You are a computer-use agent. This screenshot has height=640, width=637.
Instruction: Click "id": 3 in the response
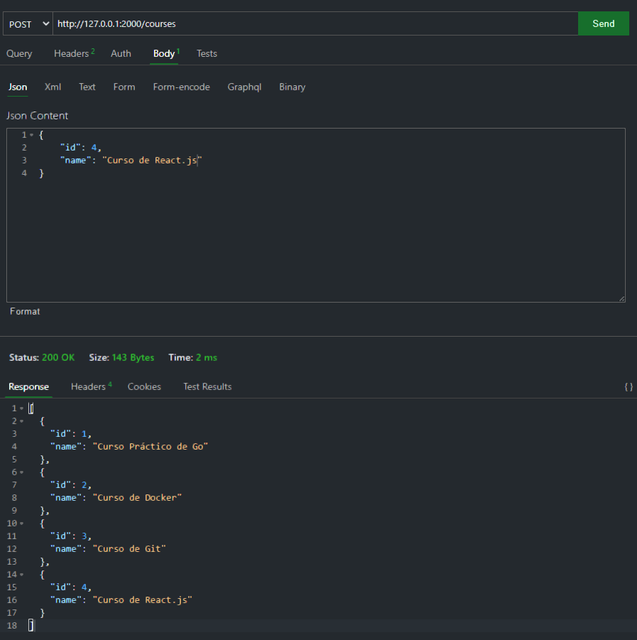[71, 536]
